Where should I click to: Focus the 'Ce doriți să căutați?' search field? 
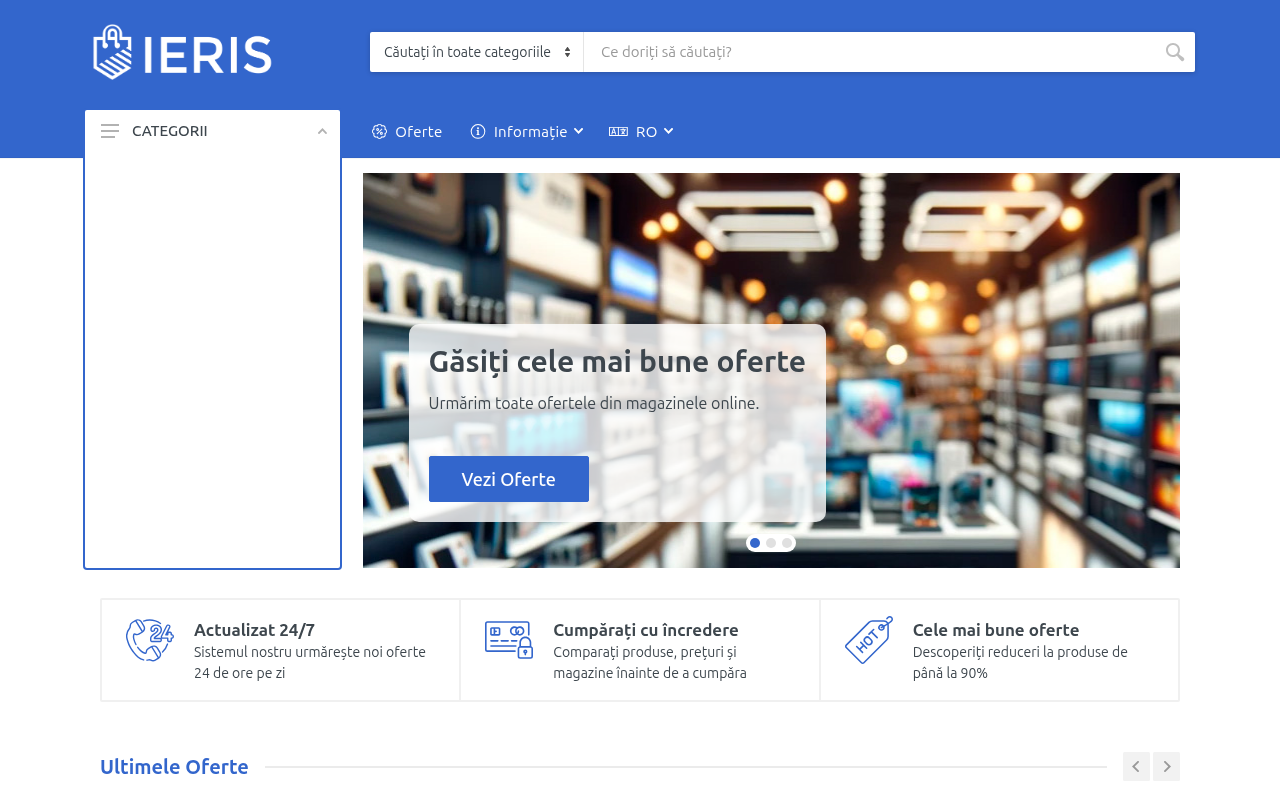click(870, 52)
